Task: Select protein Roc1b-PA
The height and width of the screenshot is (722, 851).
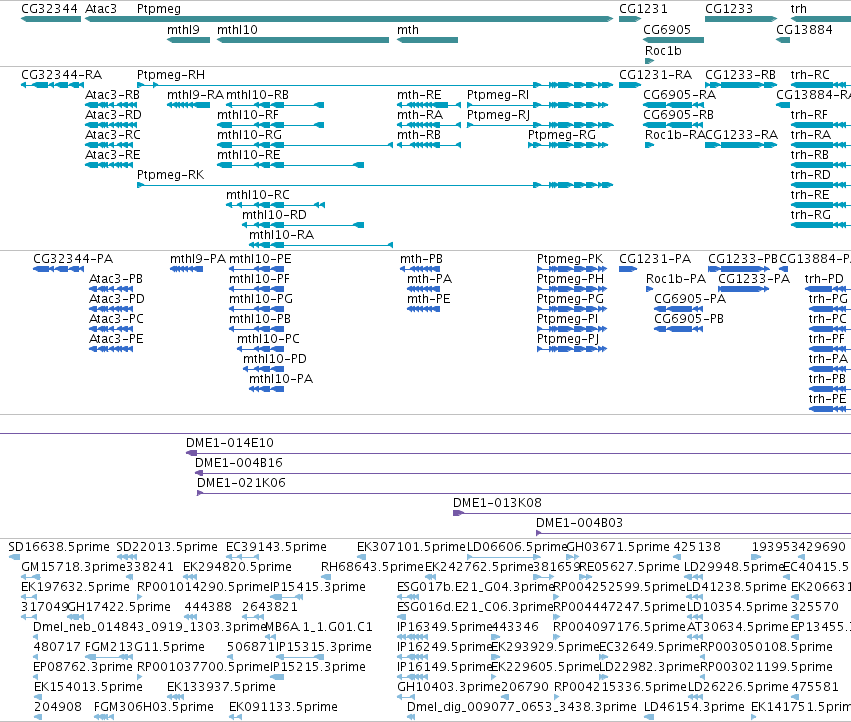Action: point(676,278)
